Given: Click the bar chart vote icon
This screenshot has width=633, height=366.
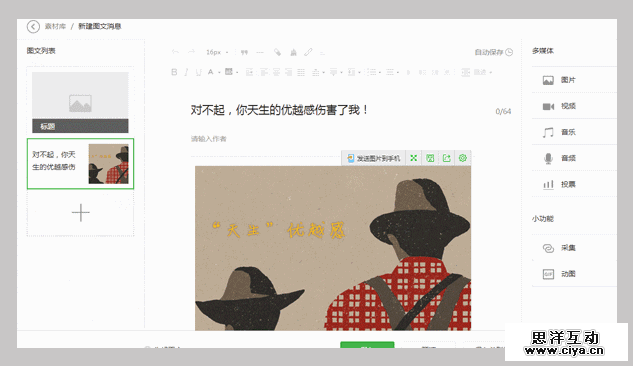Looking at the screenshot, I should pos(548,185).
